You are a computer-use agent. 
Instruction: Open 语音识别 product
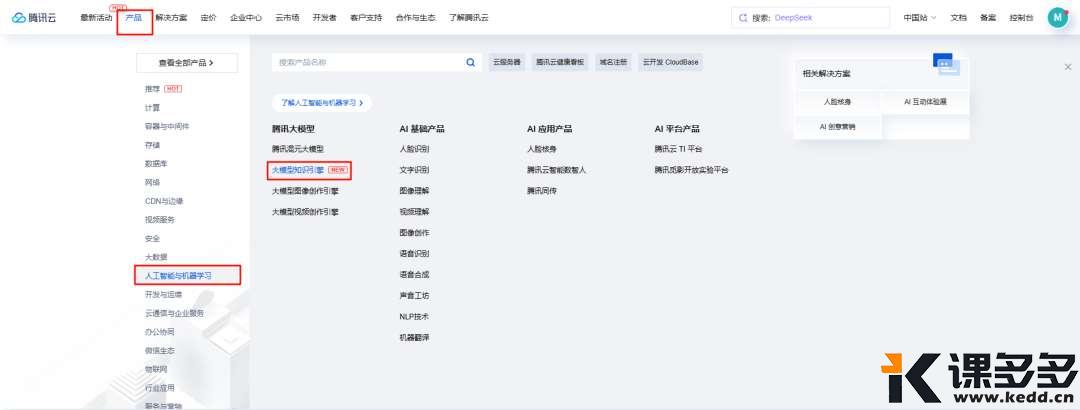click(414, 254)
